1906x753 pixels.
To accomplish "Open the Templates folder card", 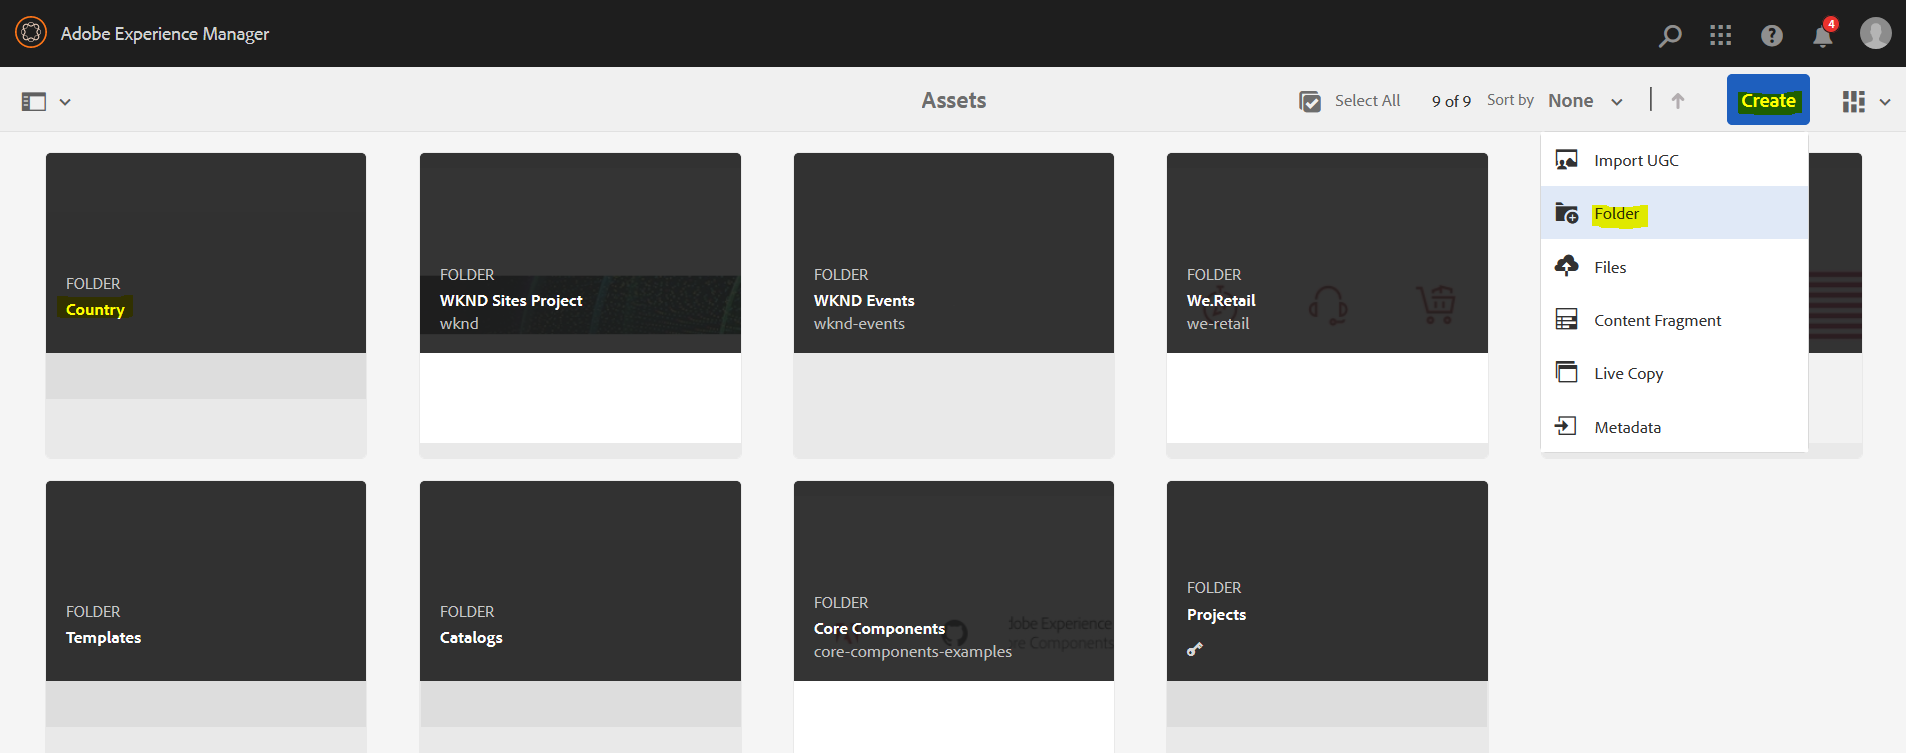I will 206,617.
